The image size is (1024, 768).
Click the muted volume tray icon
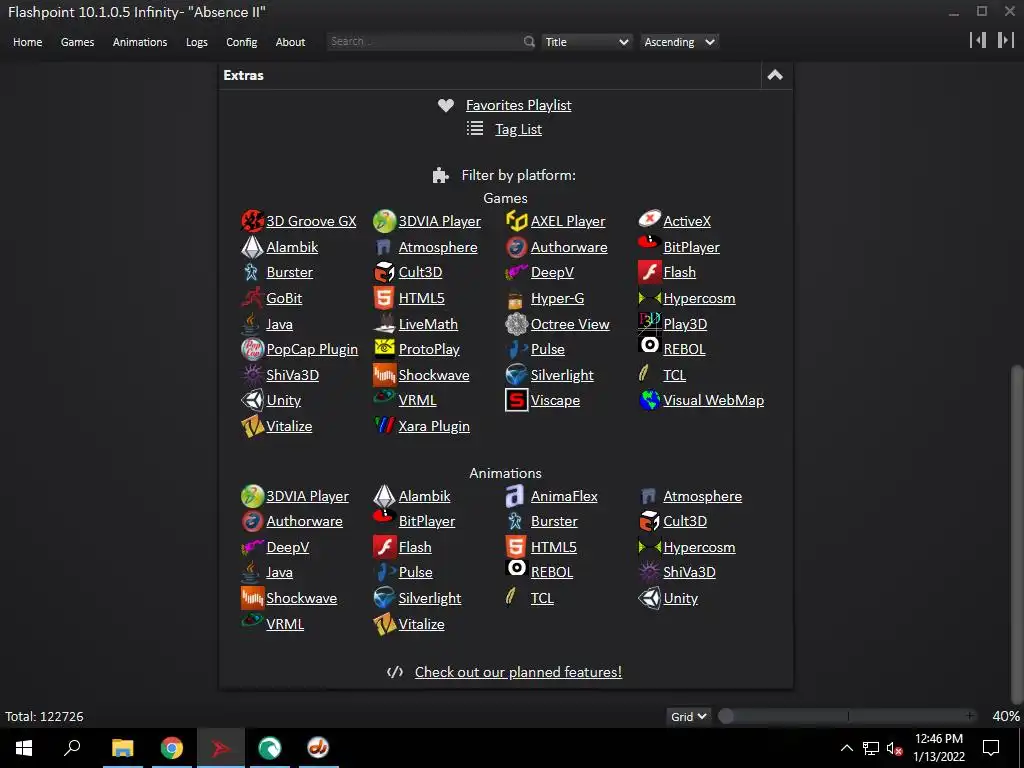(x=894, y=748)
